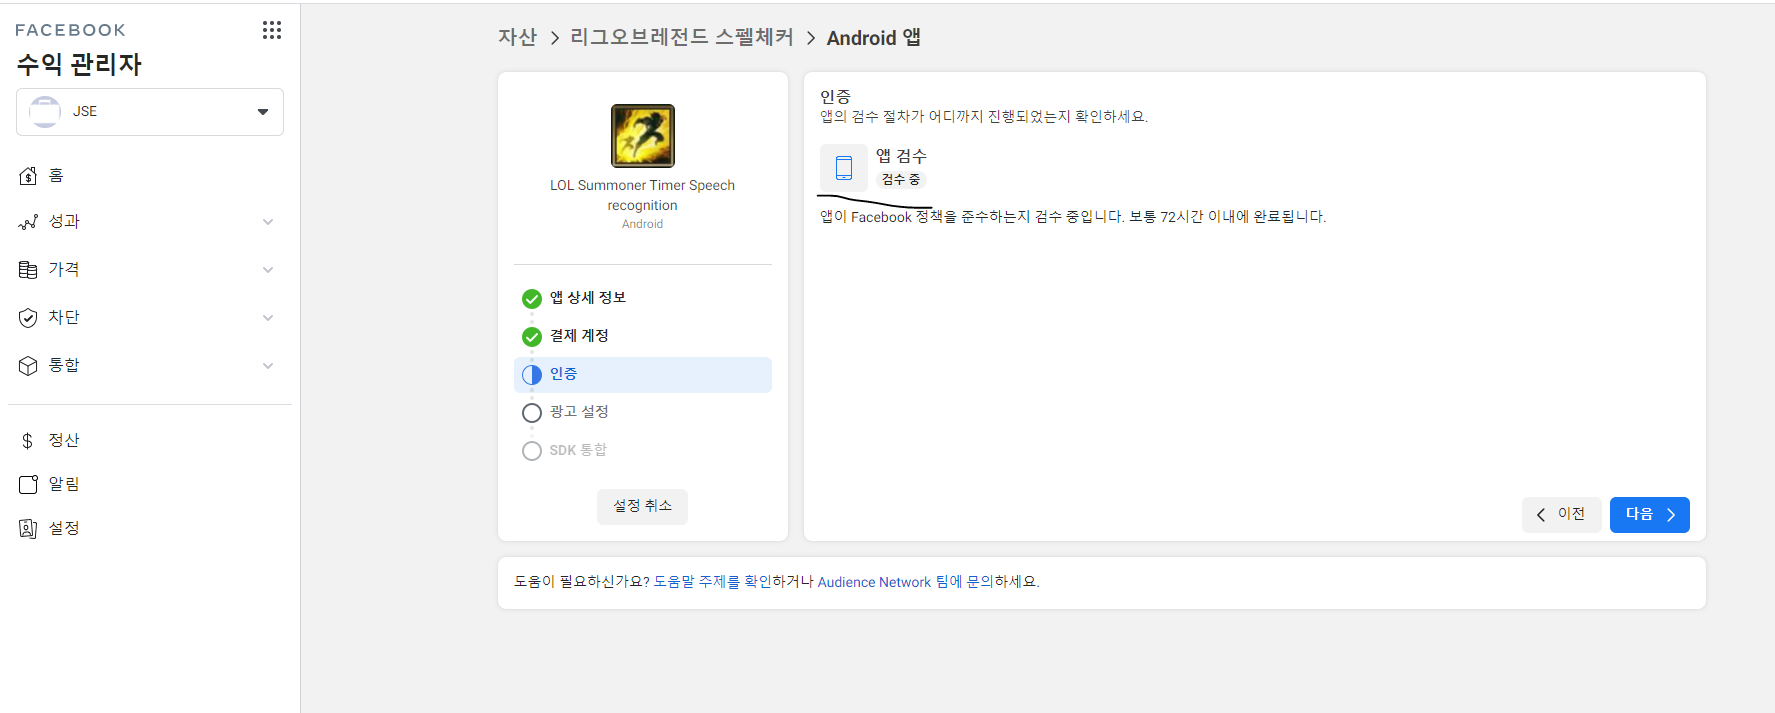Viewport: 1775px width, 713px height.
Task: Click the 성과 performance chart icon
Action: 28,222
